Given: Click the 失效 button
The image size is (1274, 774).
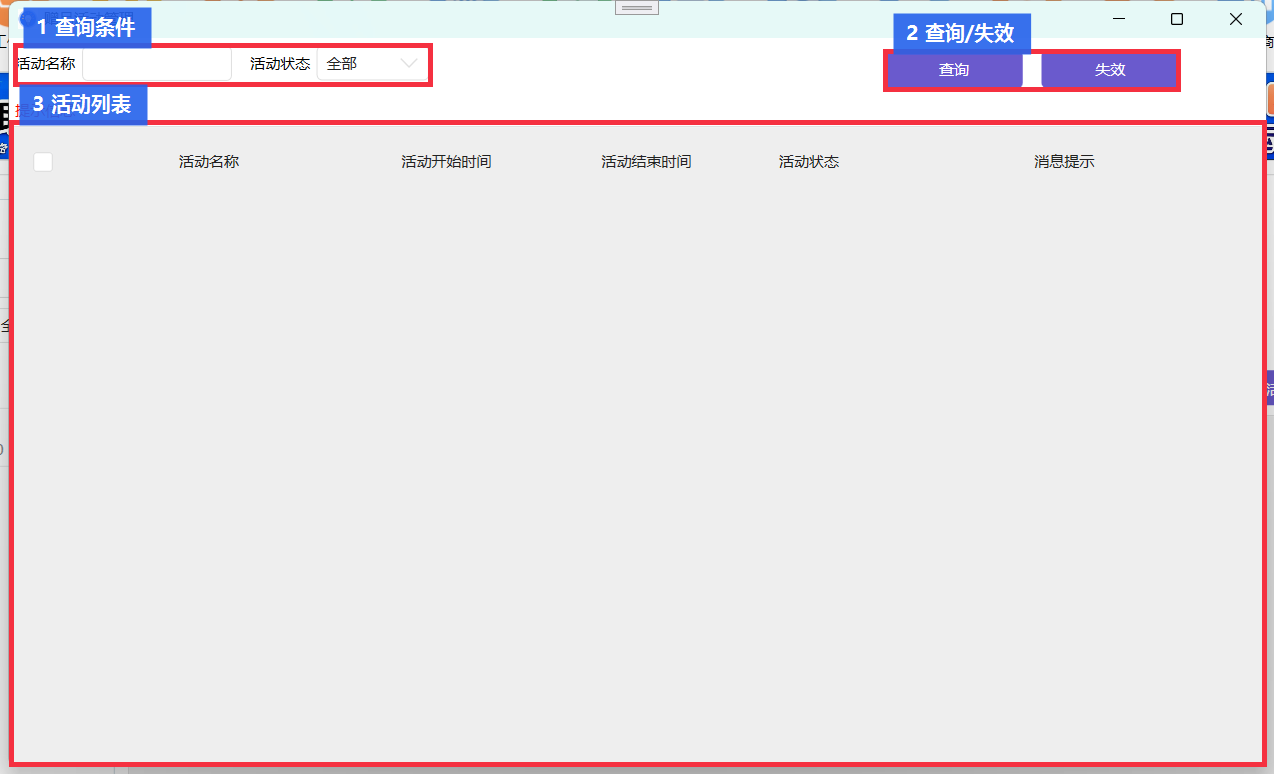Looking at the screenshot, I should 1110,70.
